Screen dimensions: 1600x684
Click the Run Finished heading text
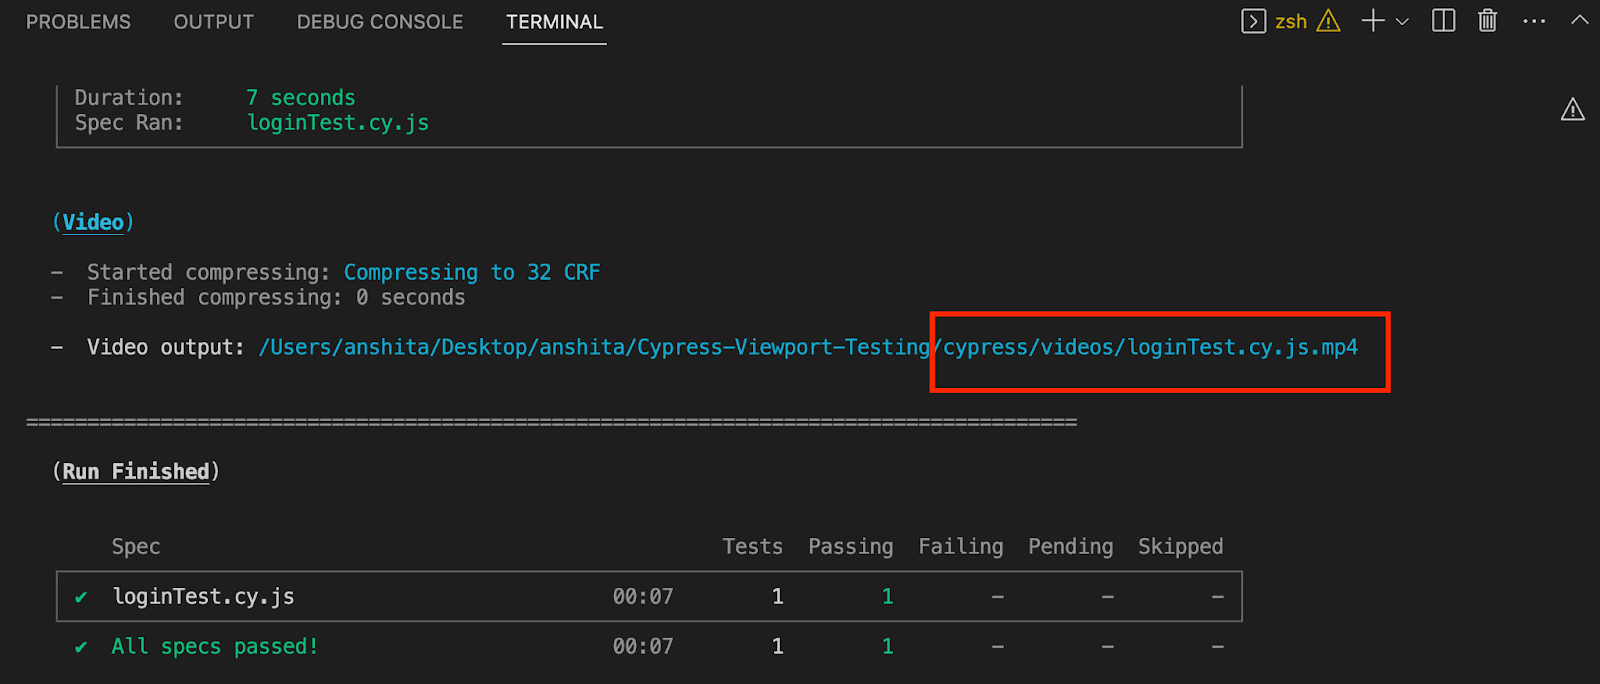click(x=136, y=472)
